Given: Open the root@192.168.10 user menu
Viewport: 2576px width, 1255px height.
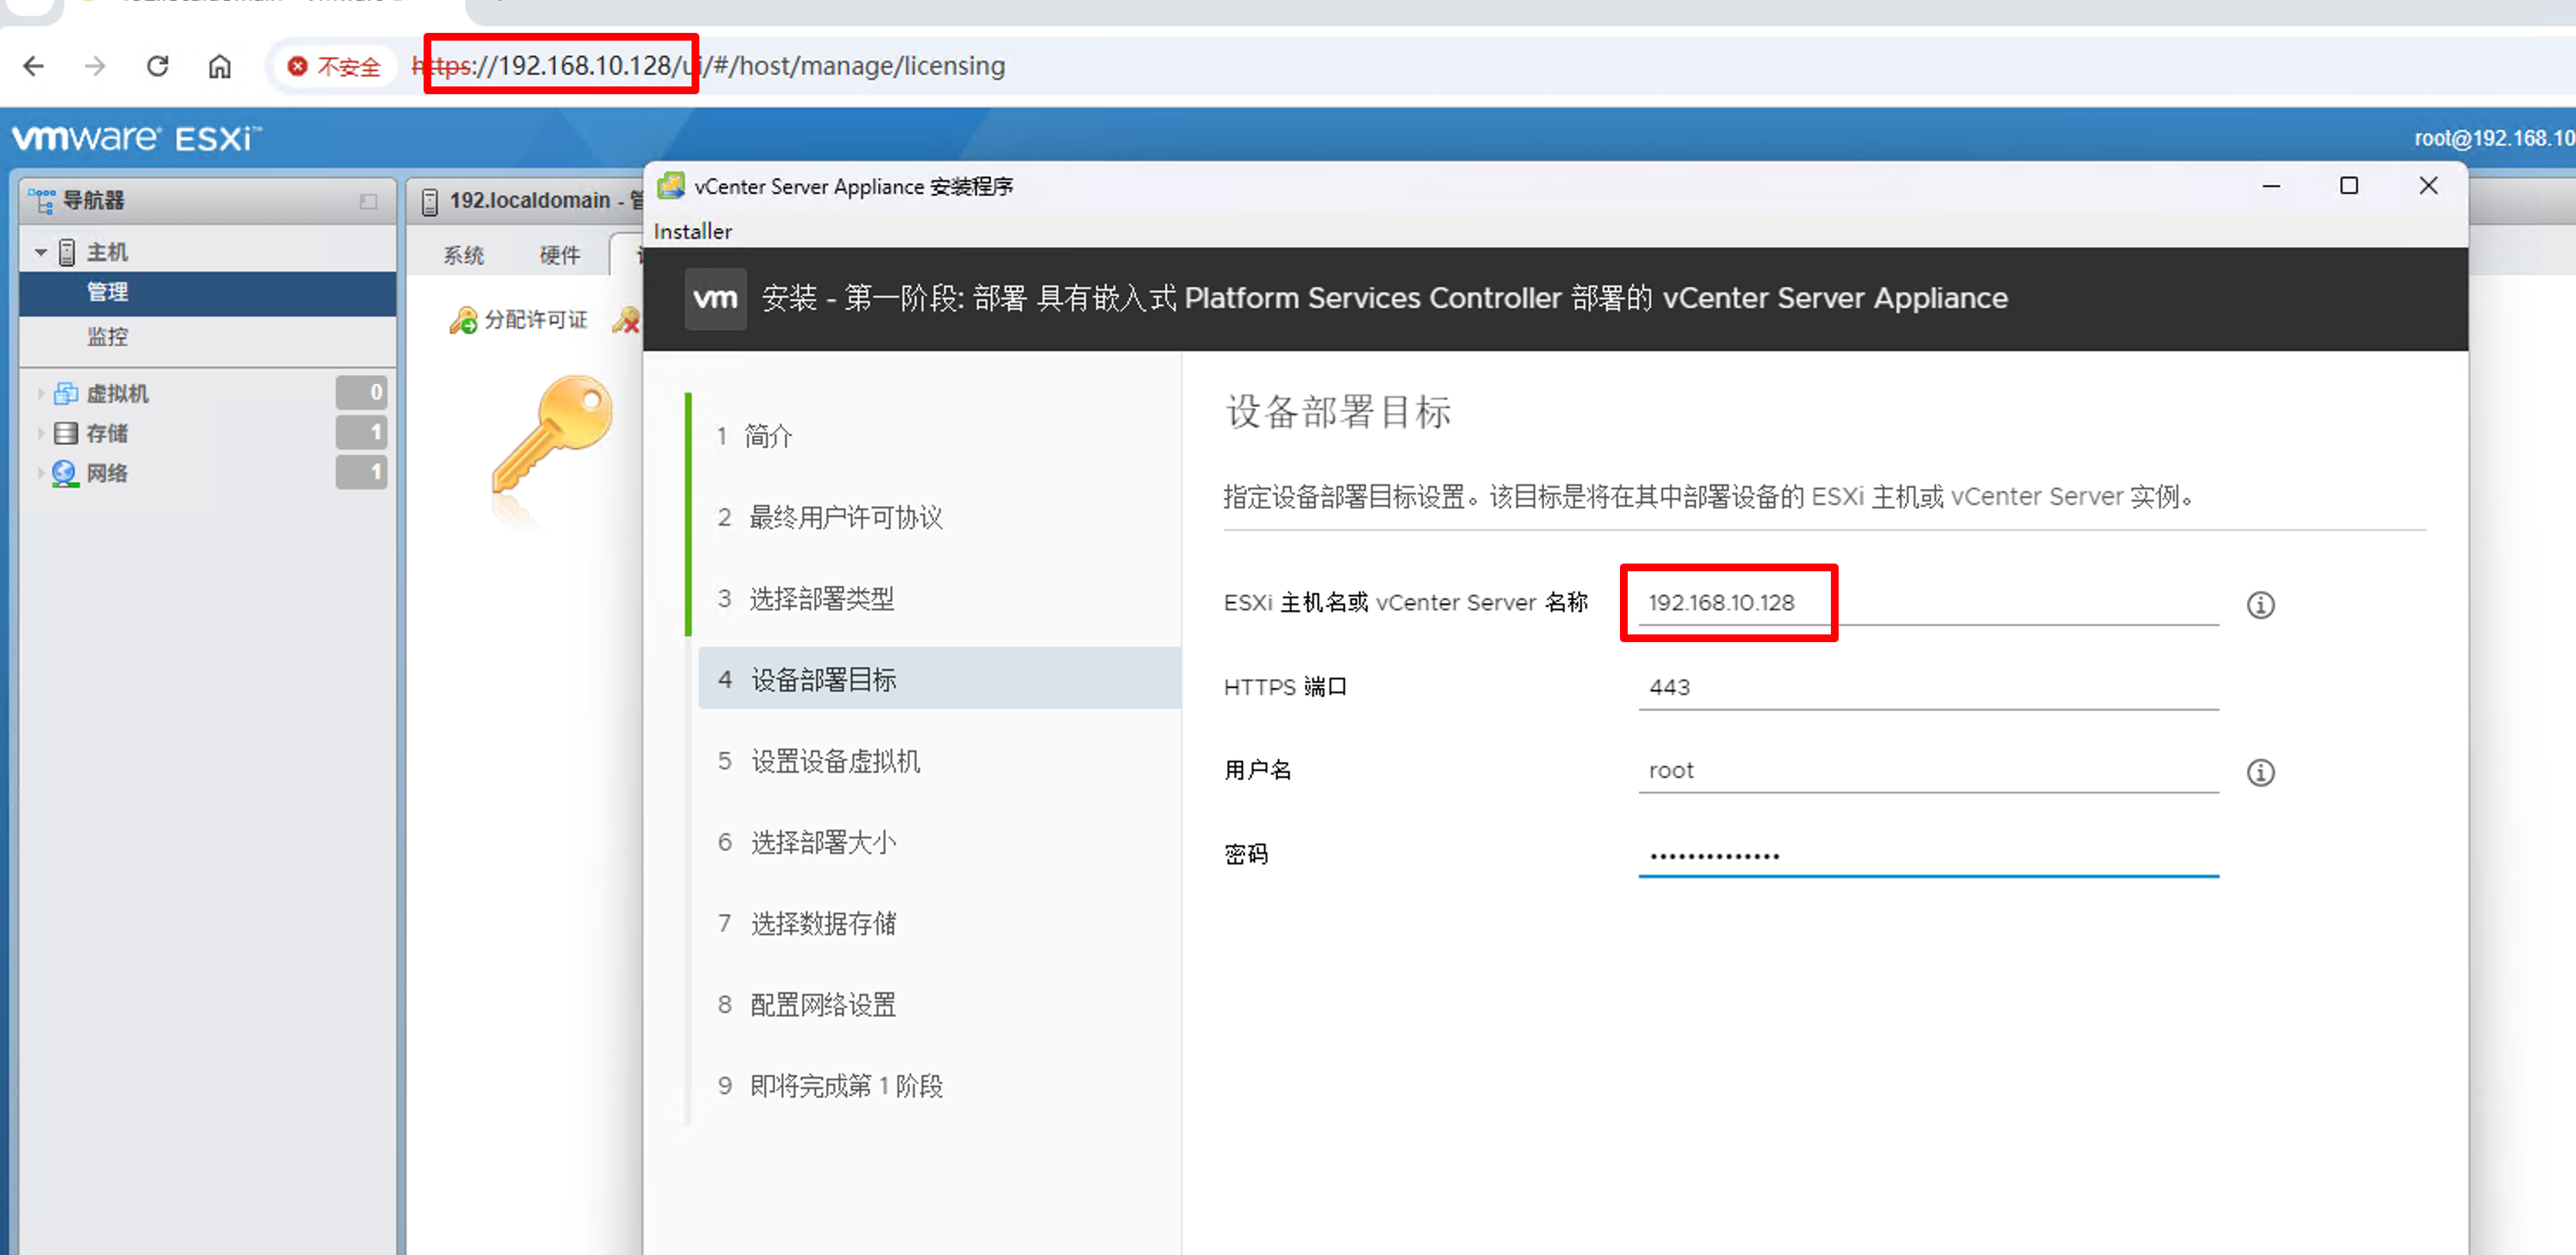Looking at the screenshot, I should click(2494, 138).
